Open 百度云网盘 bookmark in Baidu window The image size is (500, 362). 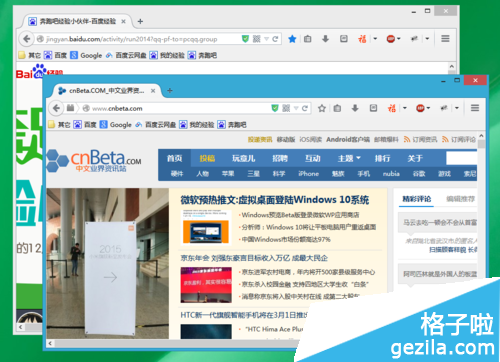tap(126, 55)
